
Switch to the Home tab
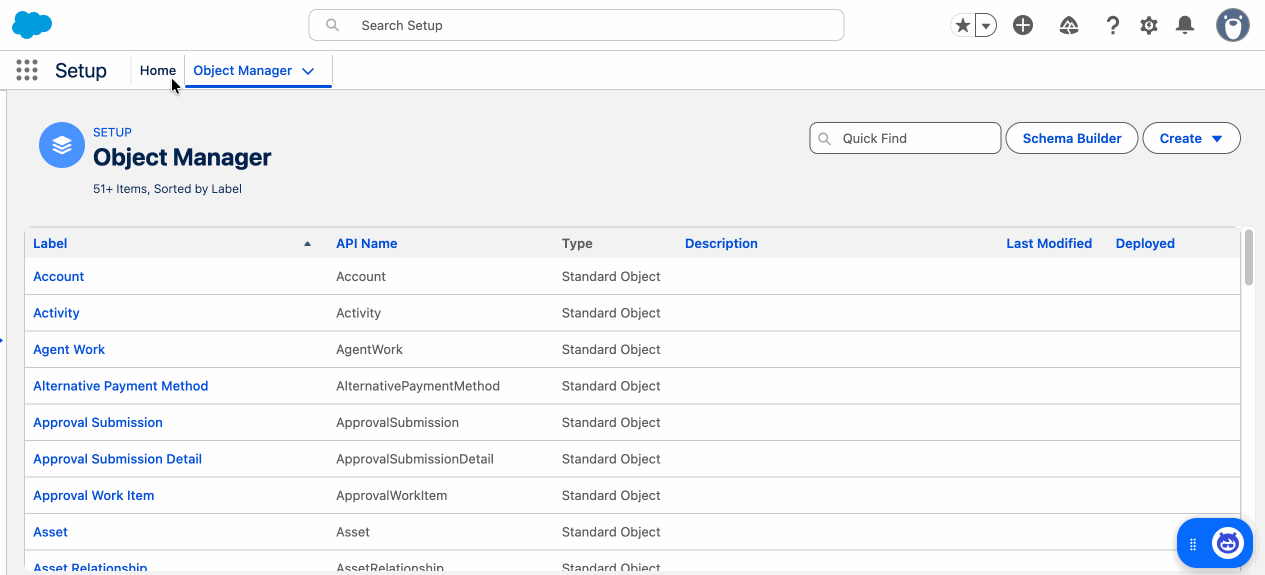157,70
